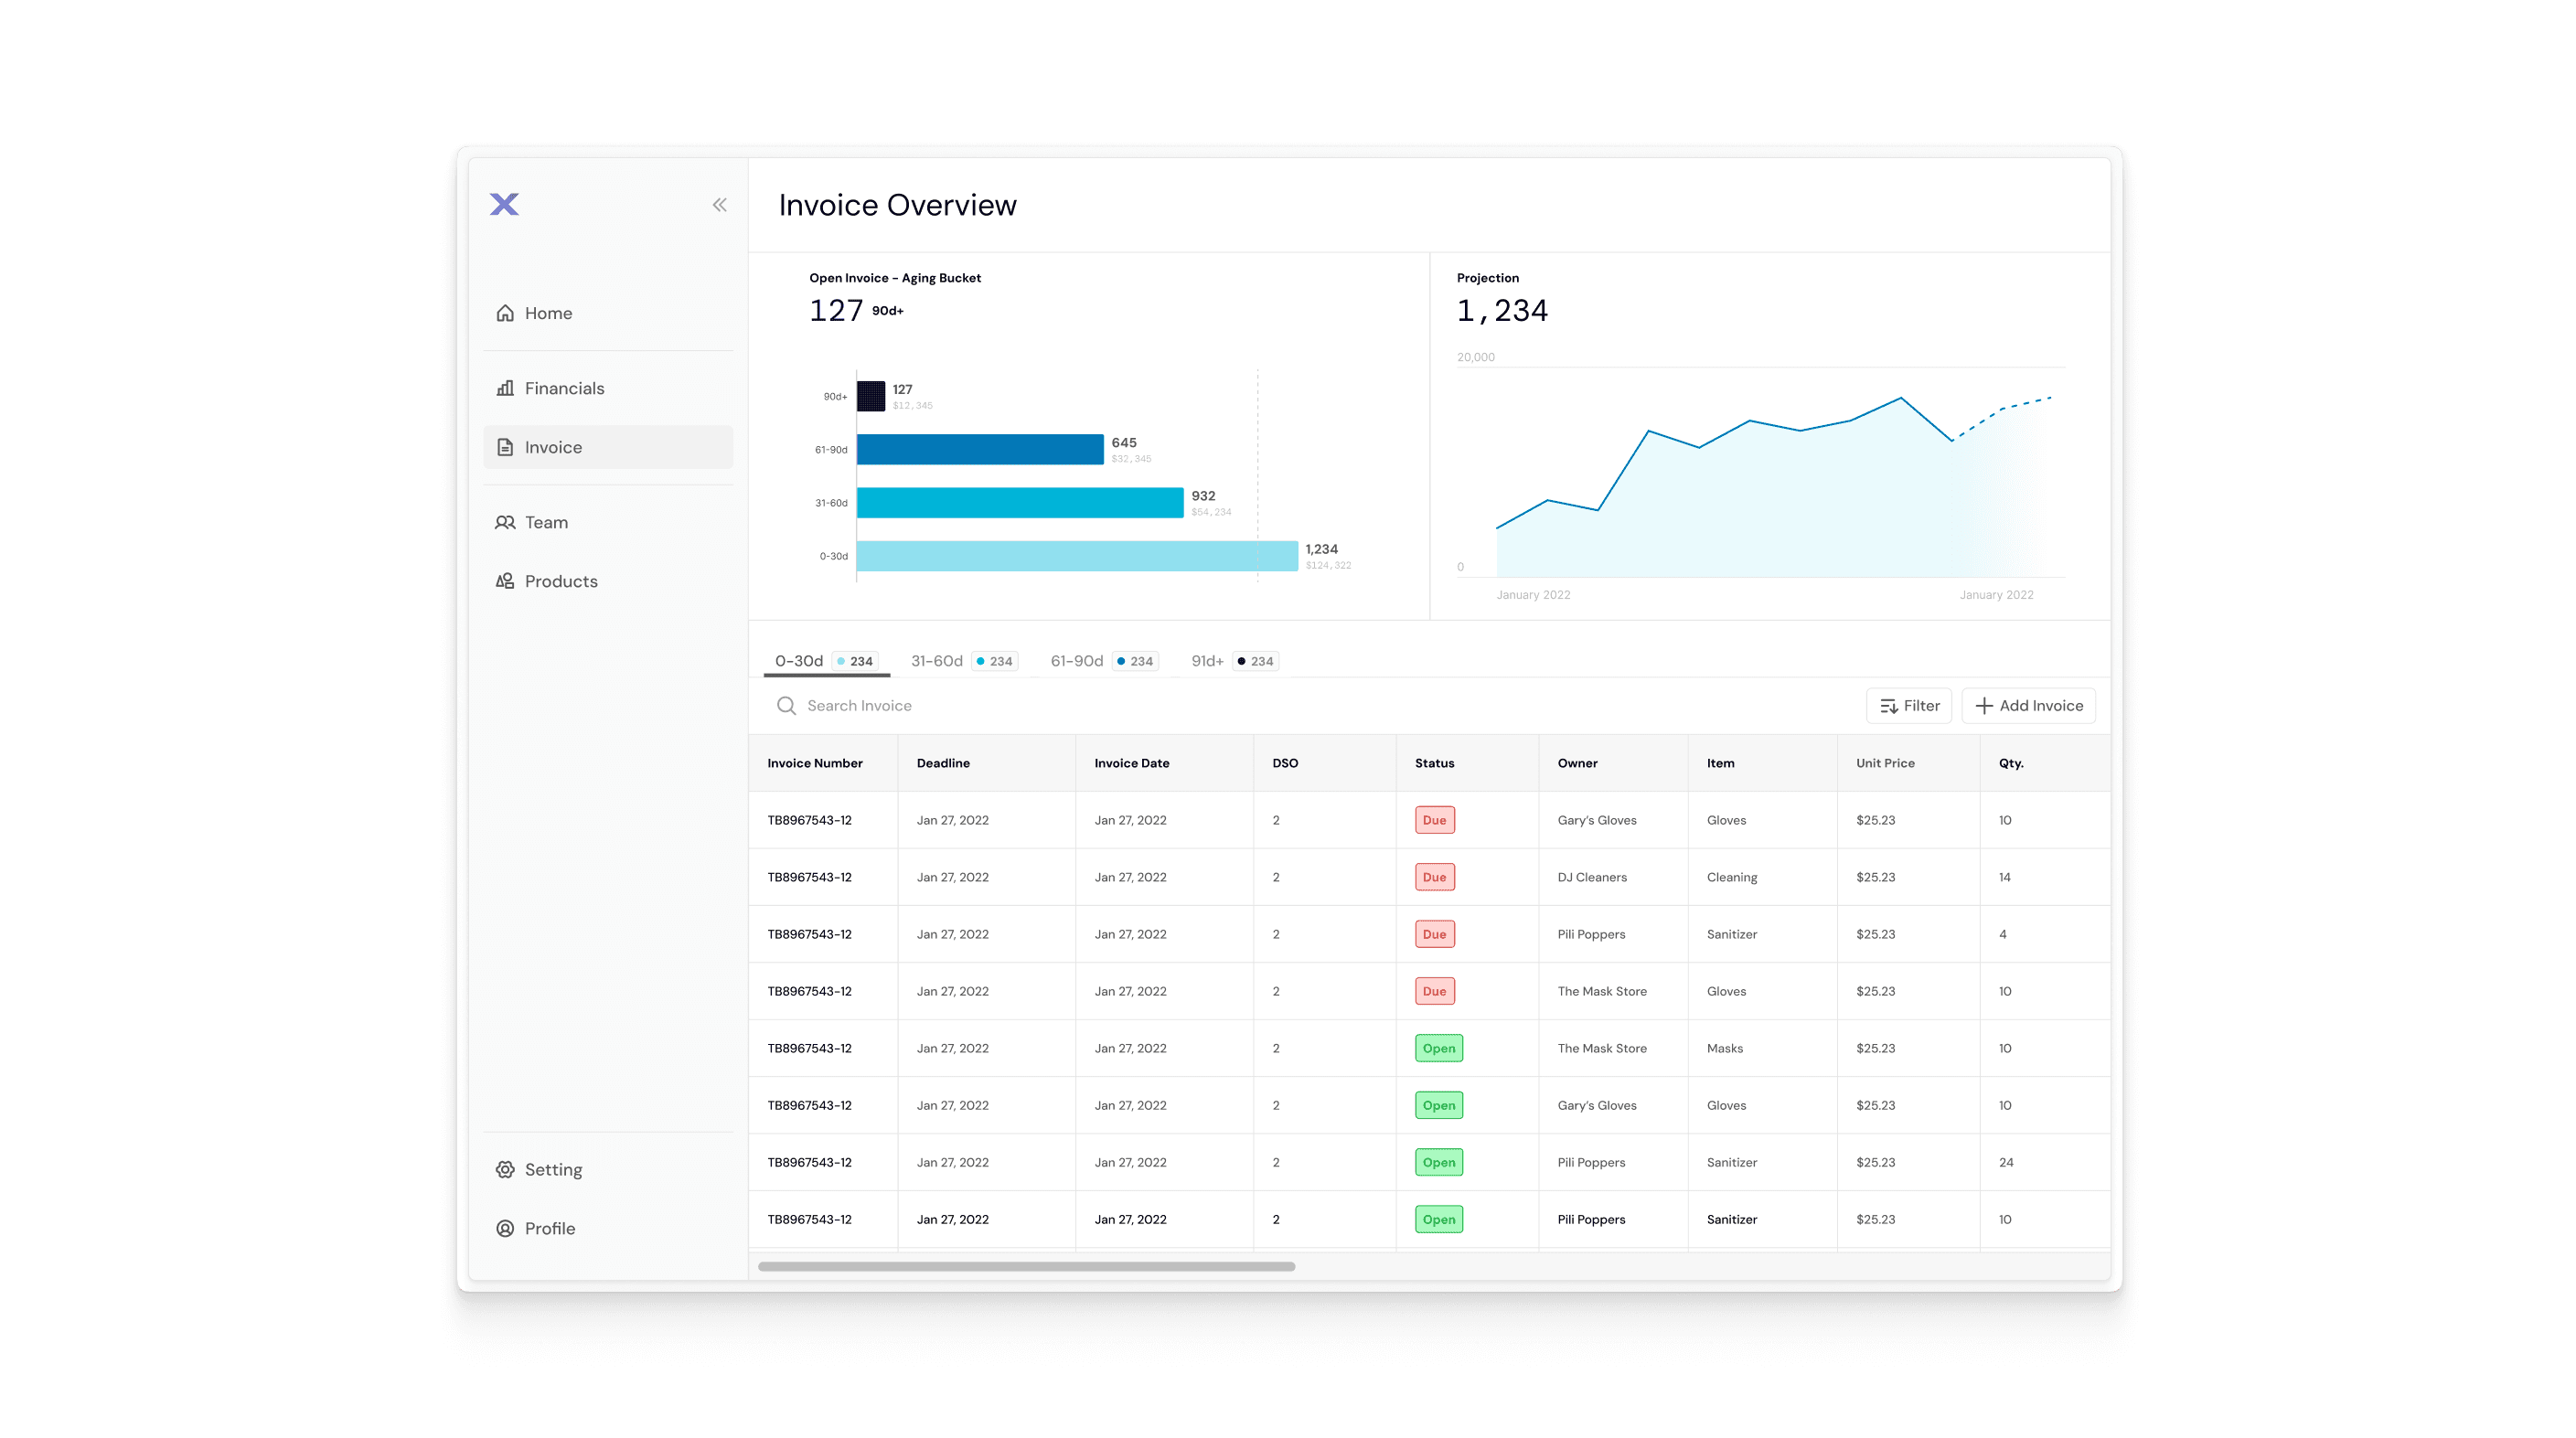Click the Products shapes icon
Screen dimensions: 2576x1438
pos(505,581)
